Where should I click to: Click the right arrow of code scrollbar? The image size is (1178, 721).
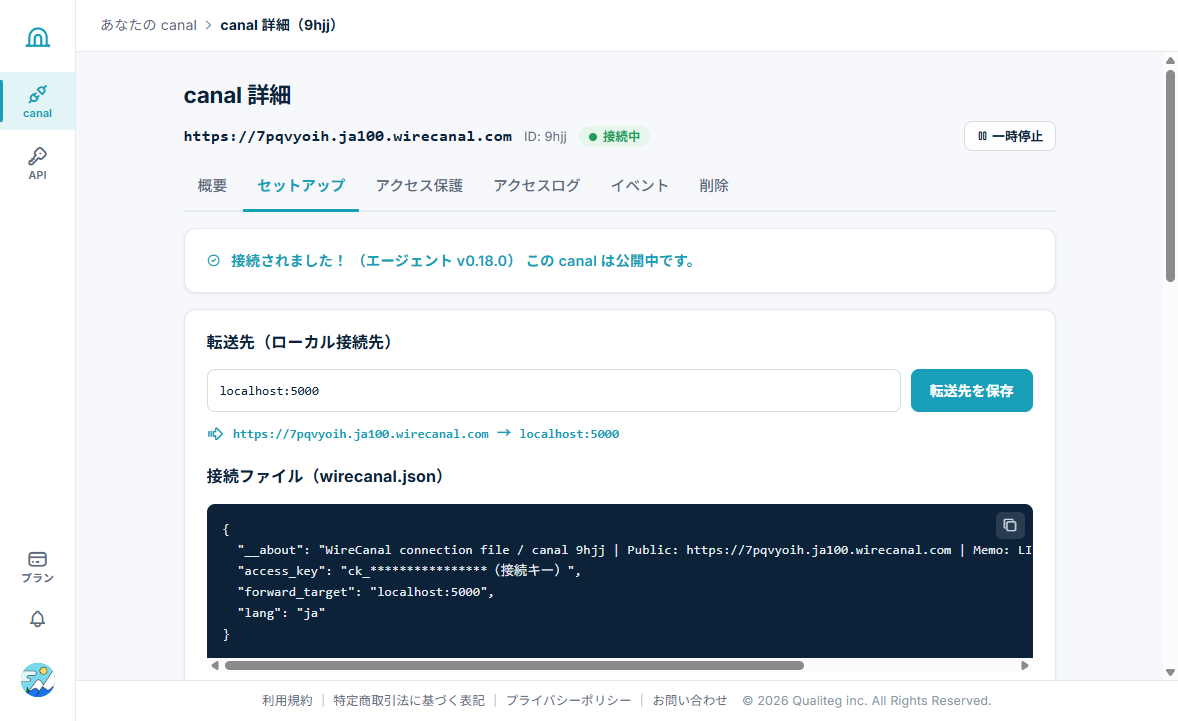point(1024,665)
